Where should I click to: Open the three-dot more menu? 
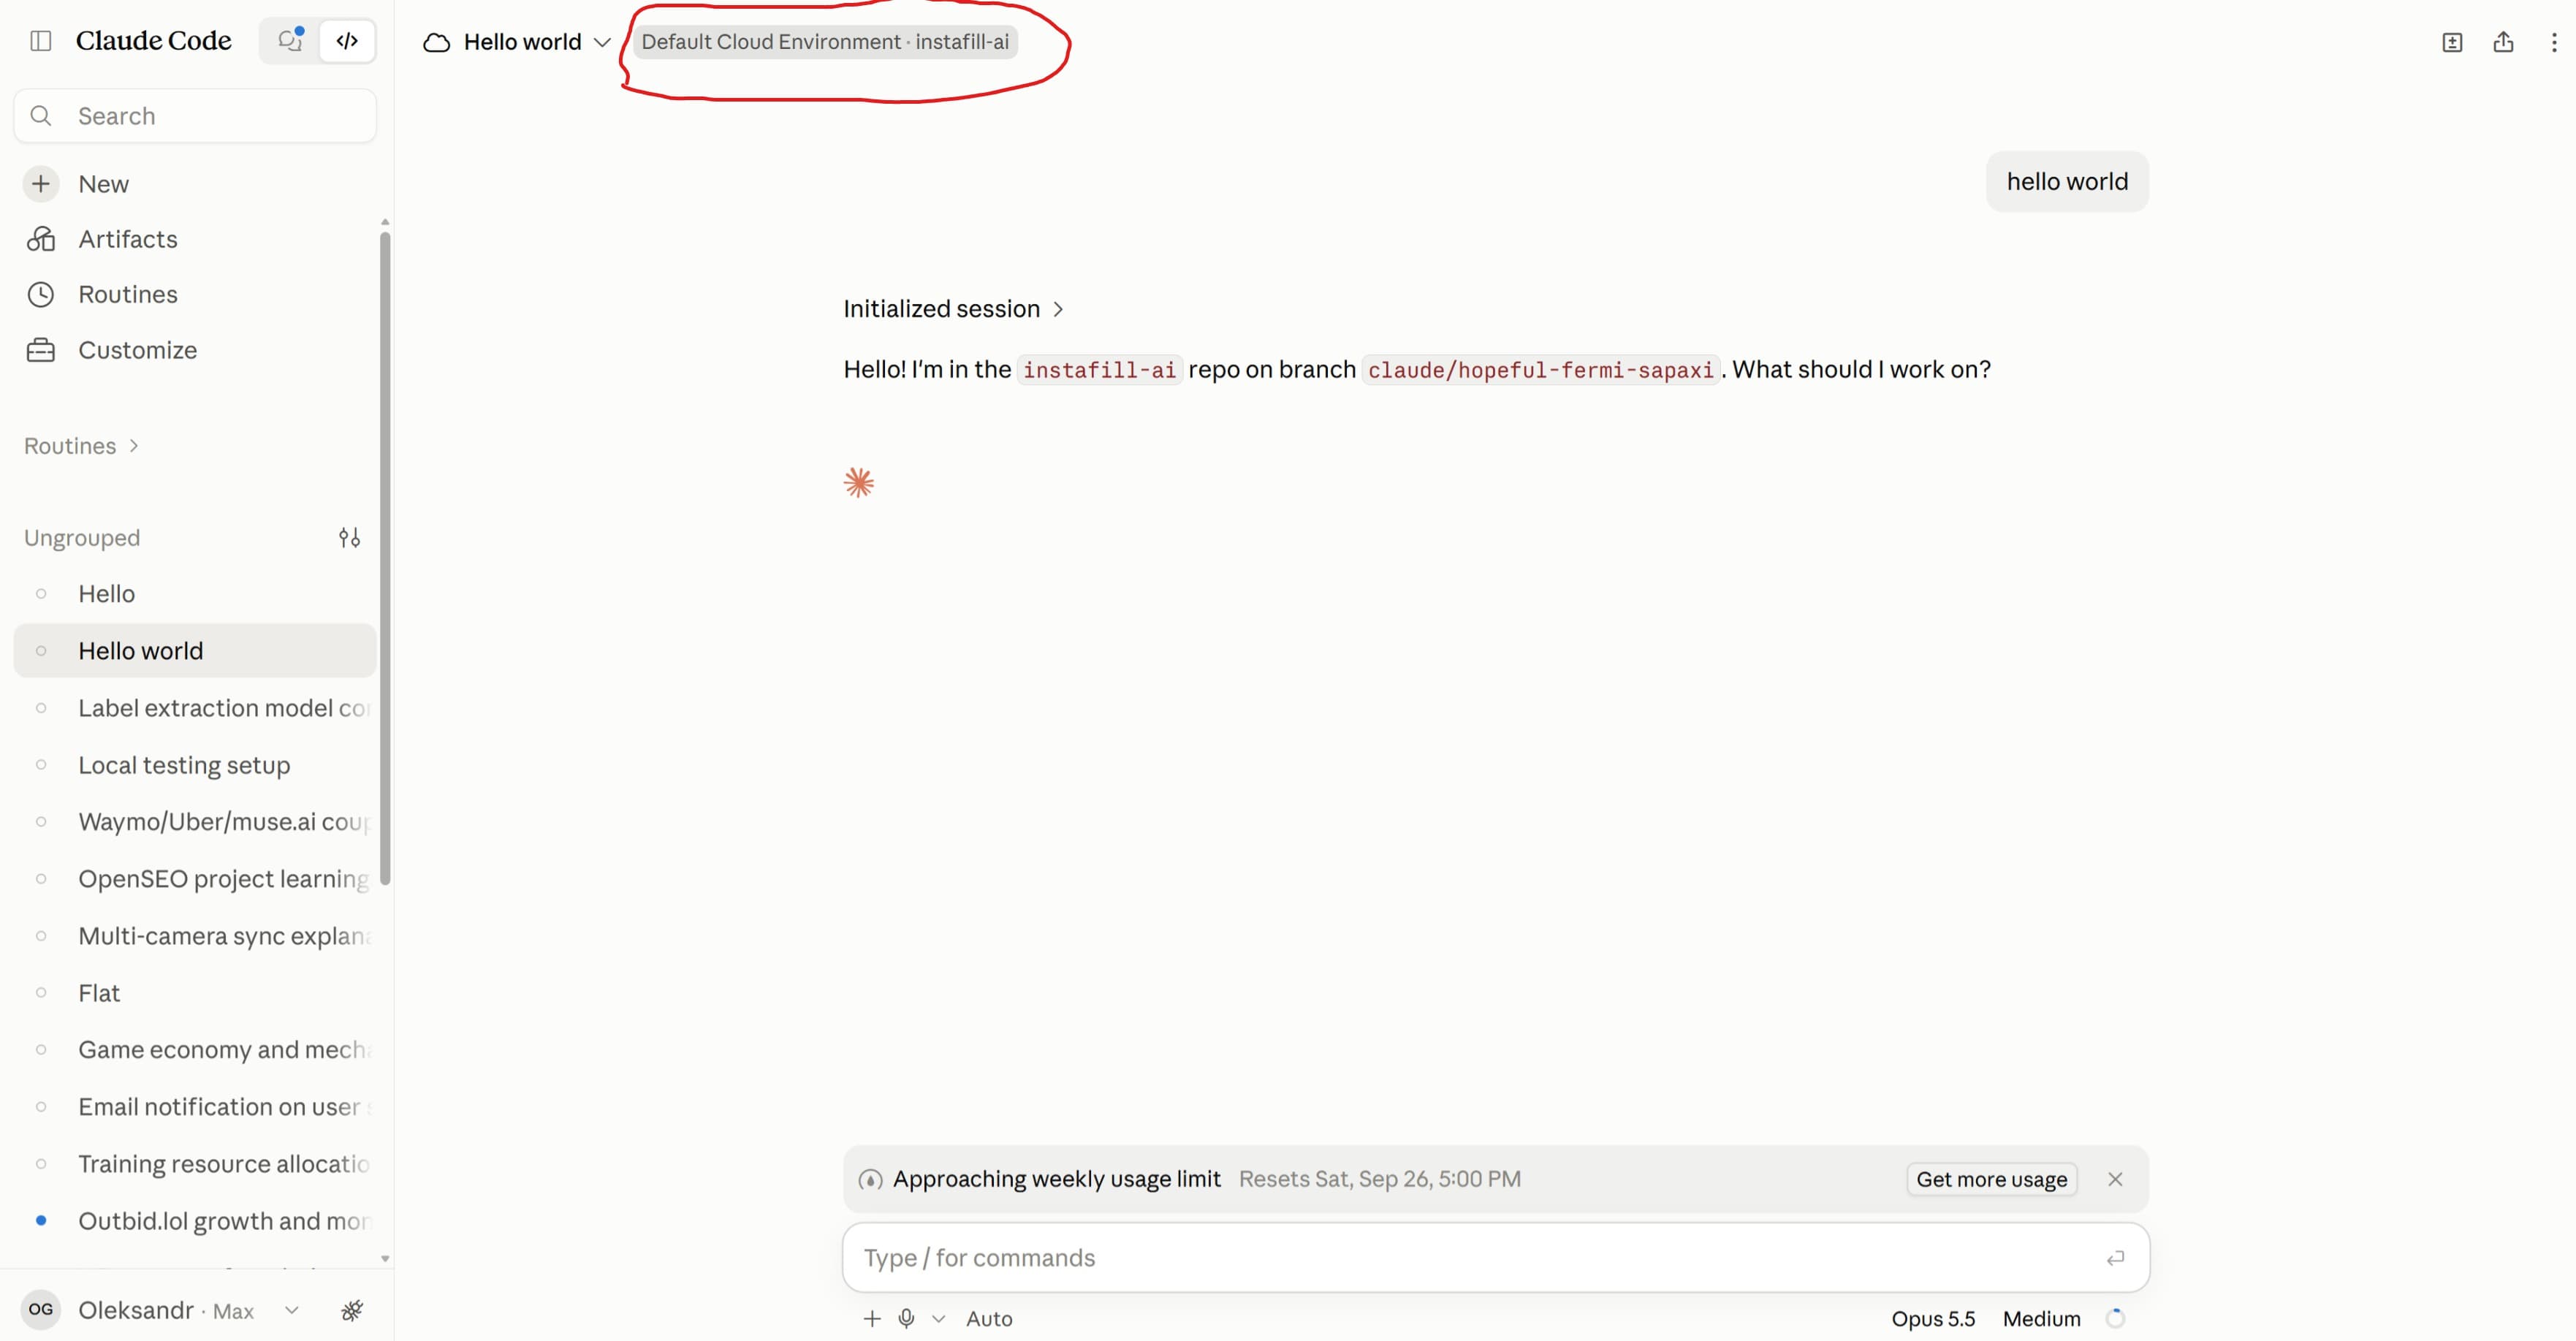[2553, 42]
